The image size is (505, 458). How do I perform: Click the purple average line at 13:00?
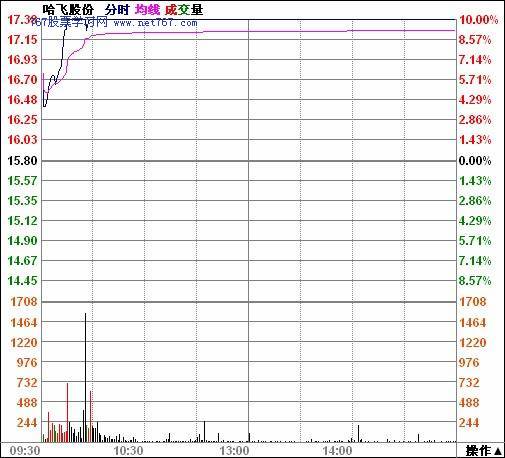coord(248,31)
